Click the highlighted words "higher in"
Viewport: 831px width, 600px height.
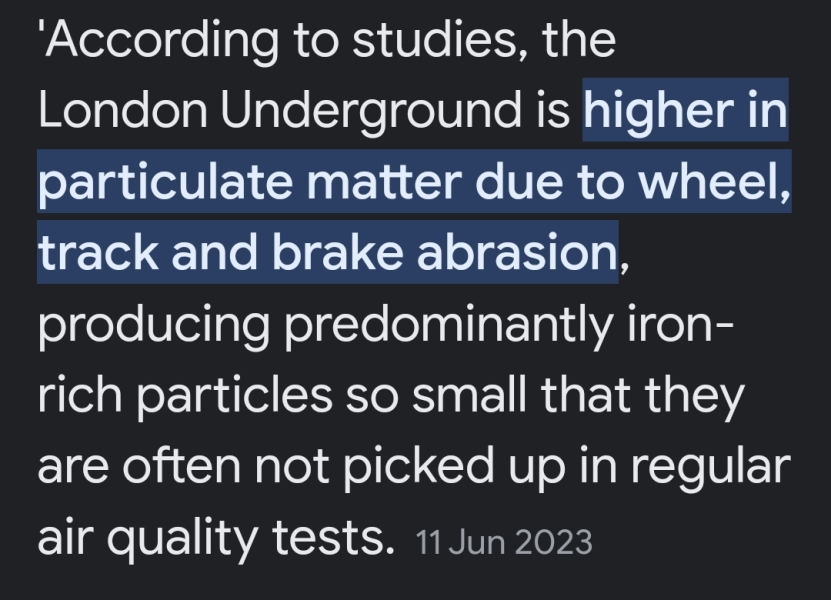click(x=685, y=112)
